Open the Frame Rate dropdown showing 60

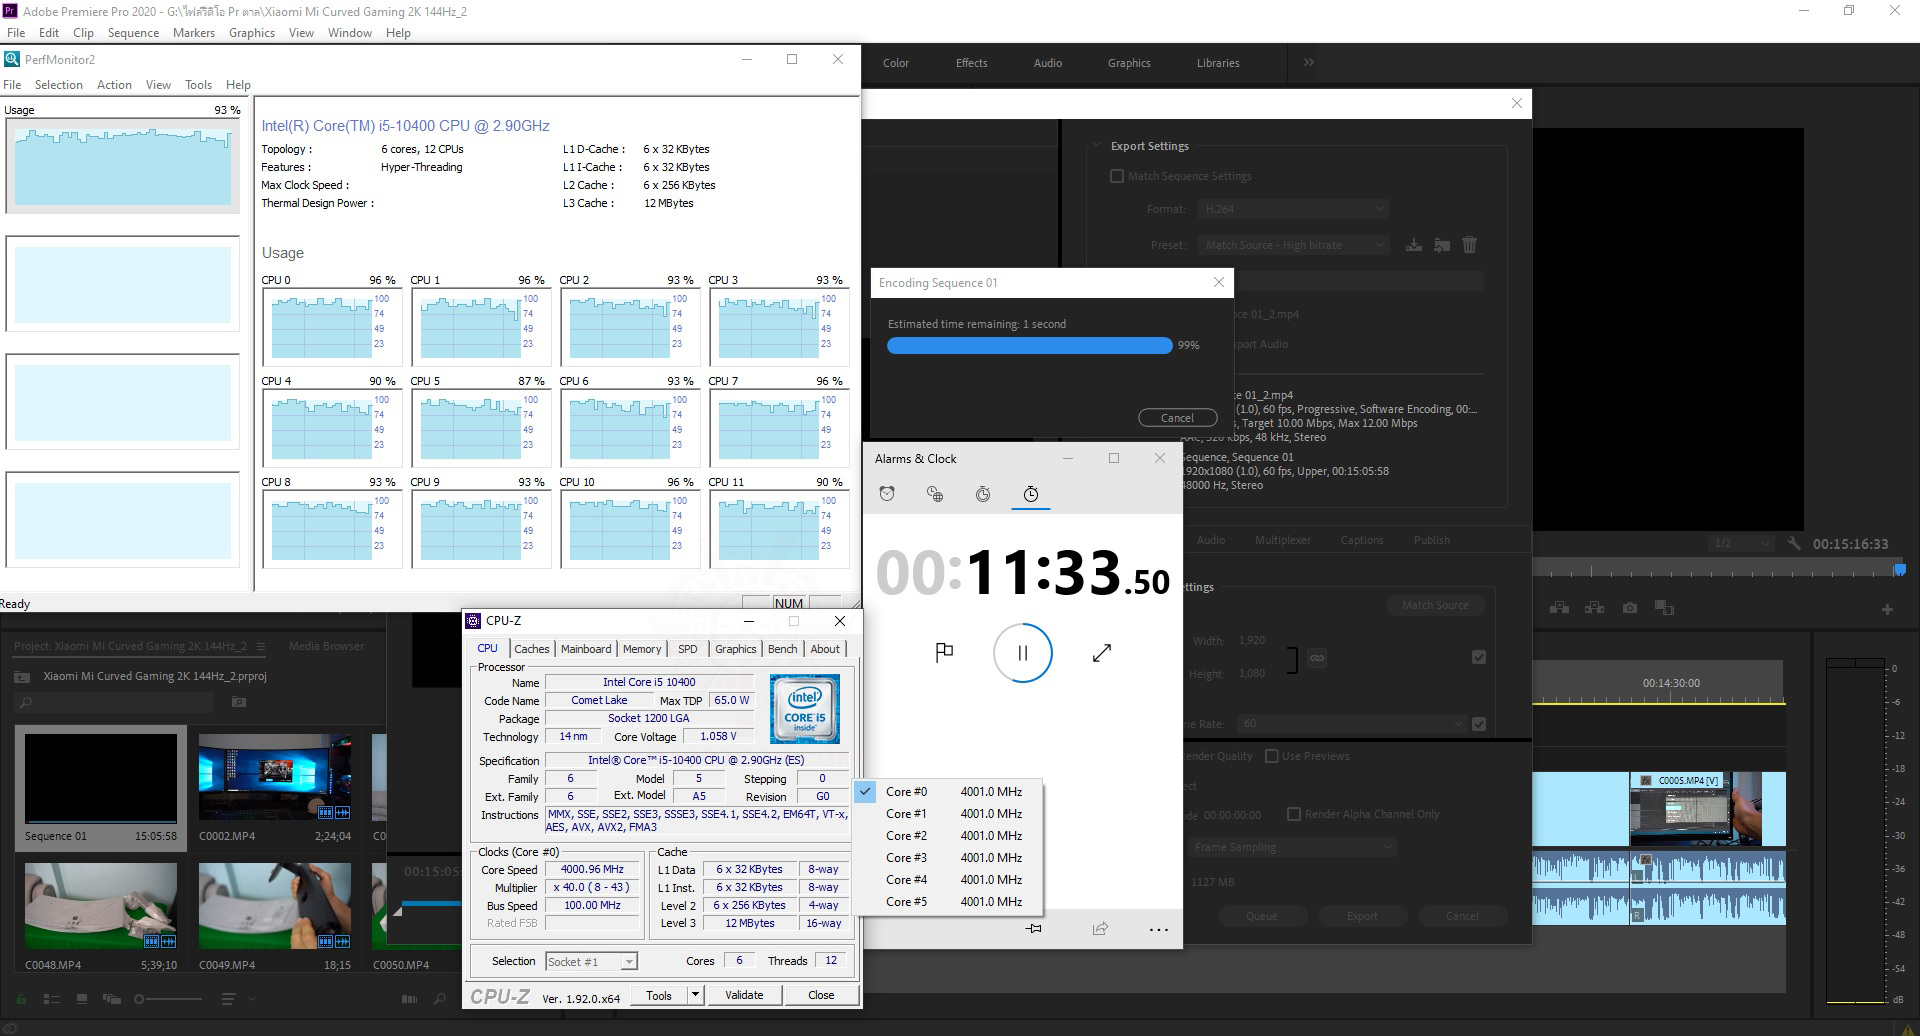[1352, 724]
